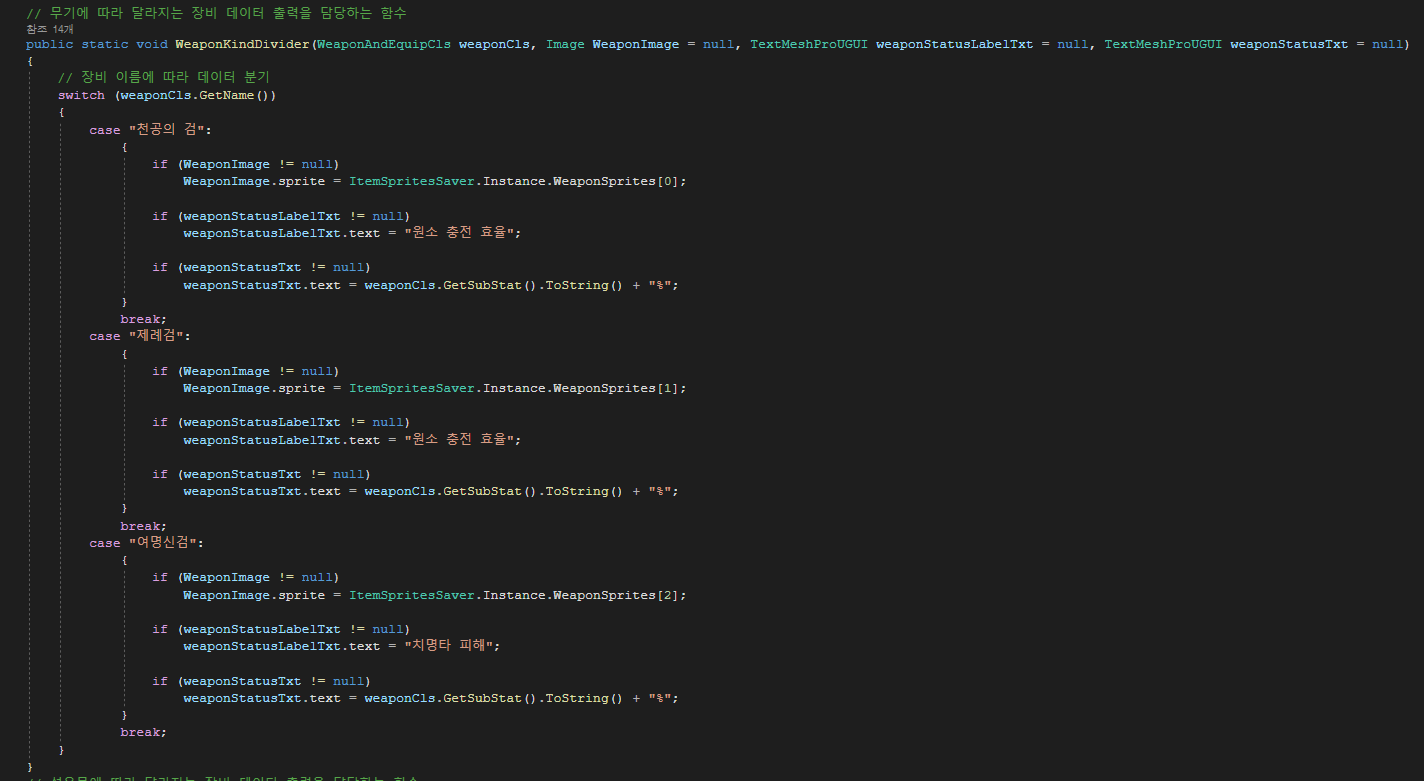This screenshot has height=781, width=1424.
Task: Click the 'break;' ending the 천공의 검 case
Action: click(143, 319)
